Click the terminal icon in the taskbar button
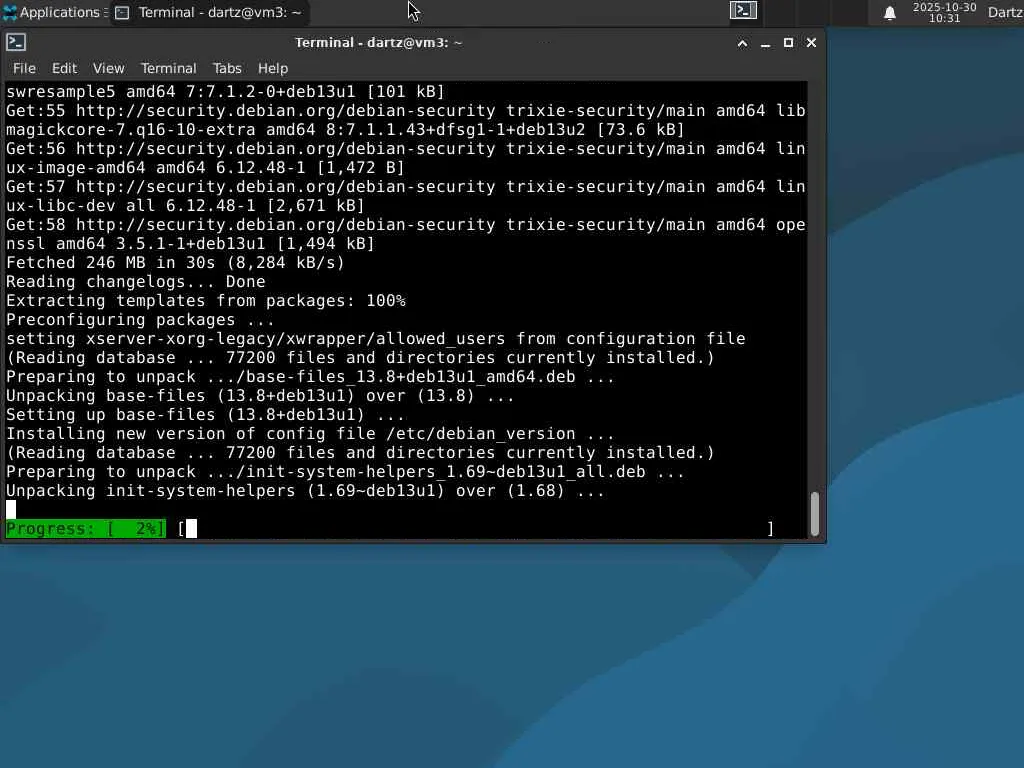 (x=122, y=12)
